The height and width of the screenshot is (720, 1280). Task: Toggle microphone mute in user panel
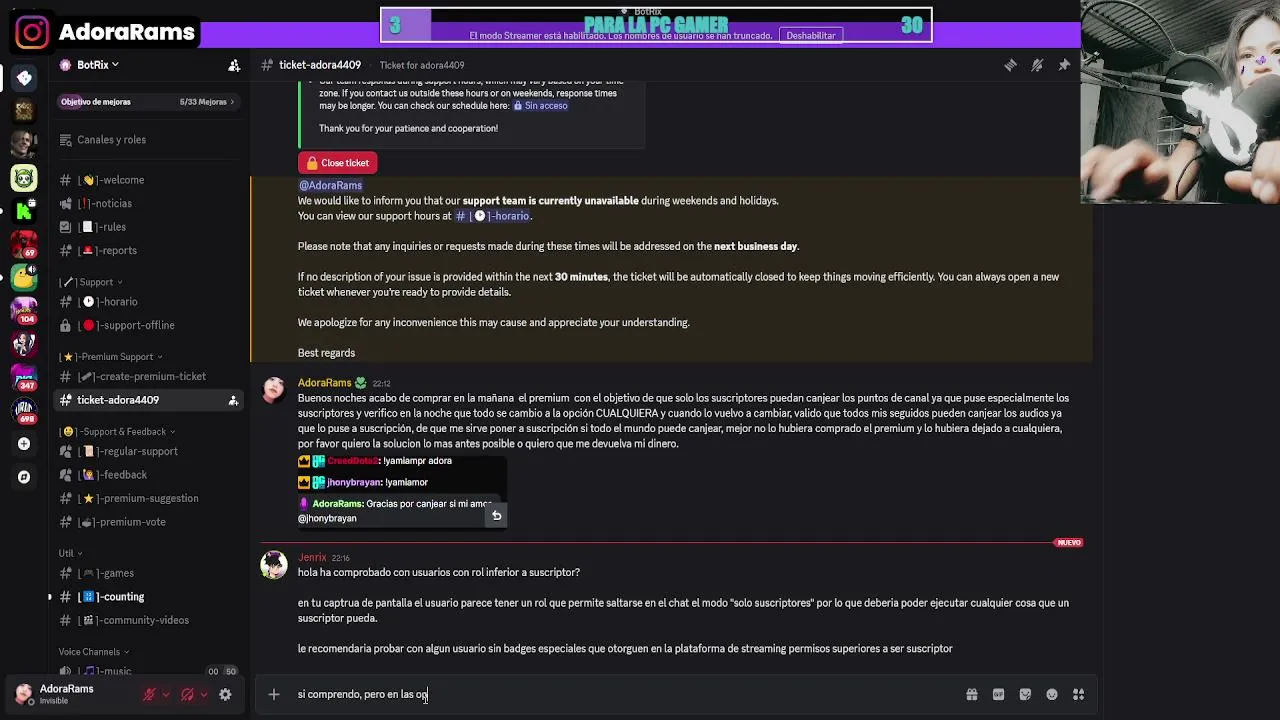point(149,694)
